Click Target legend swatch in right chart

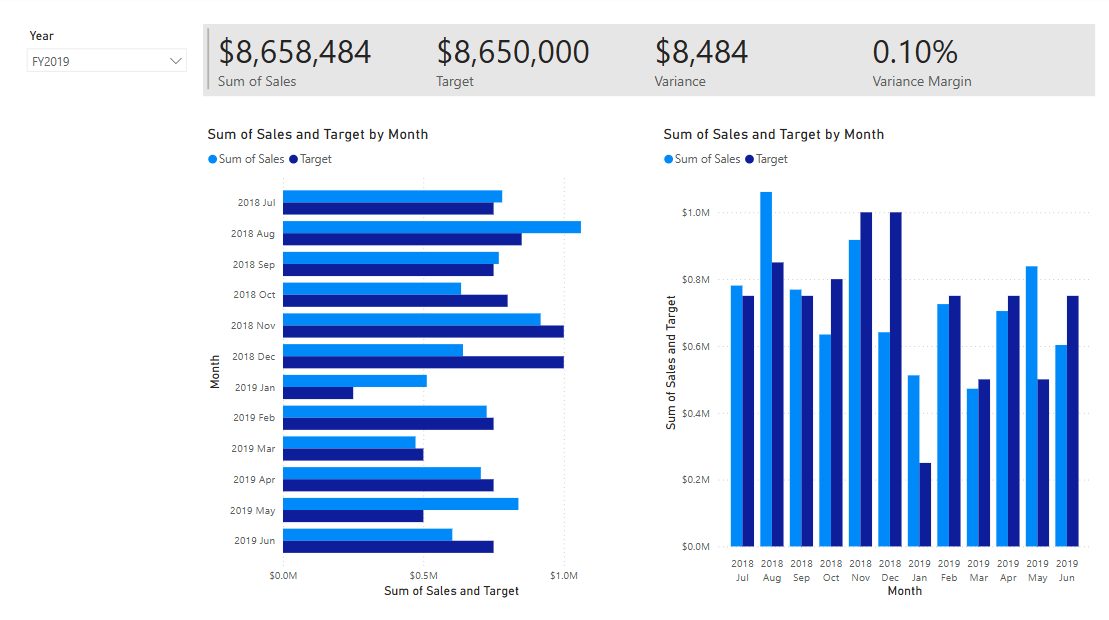point(750,159)
